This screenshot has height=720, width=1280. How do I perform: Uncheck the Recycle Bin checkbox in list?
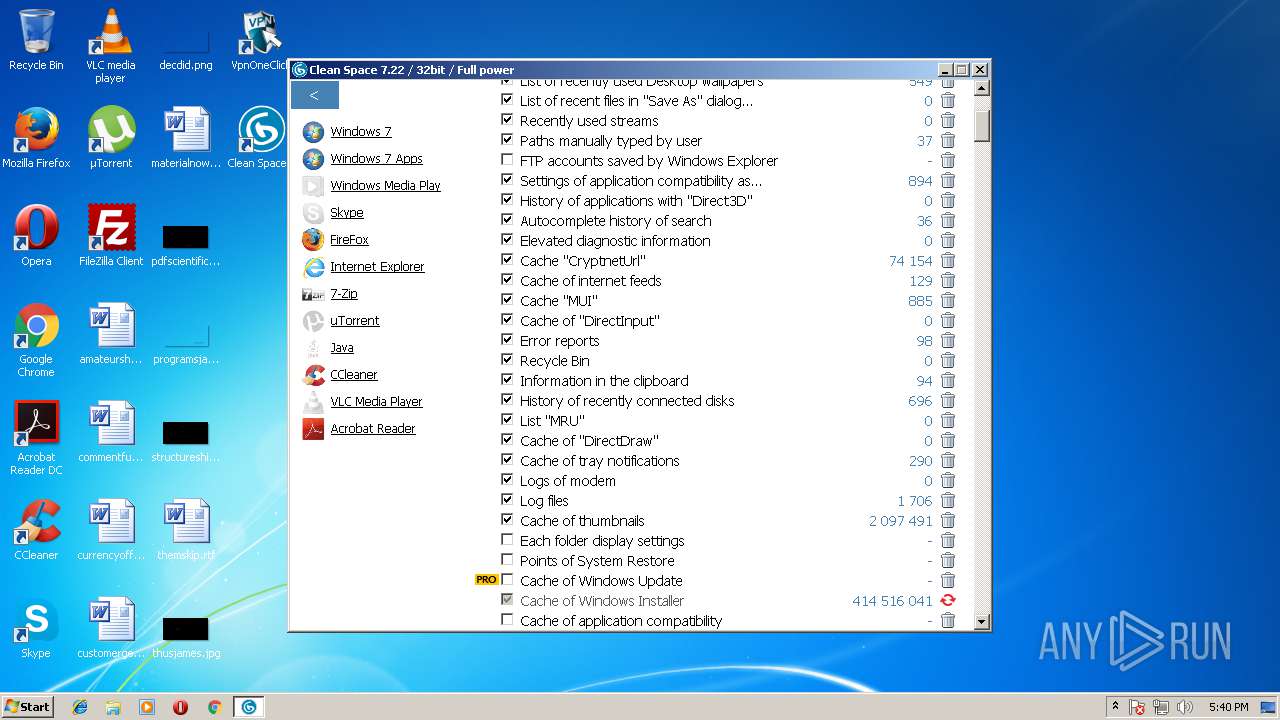coord(507,360)
